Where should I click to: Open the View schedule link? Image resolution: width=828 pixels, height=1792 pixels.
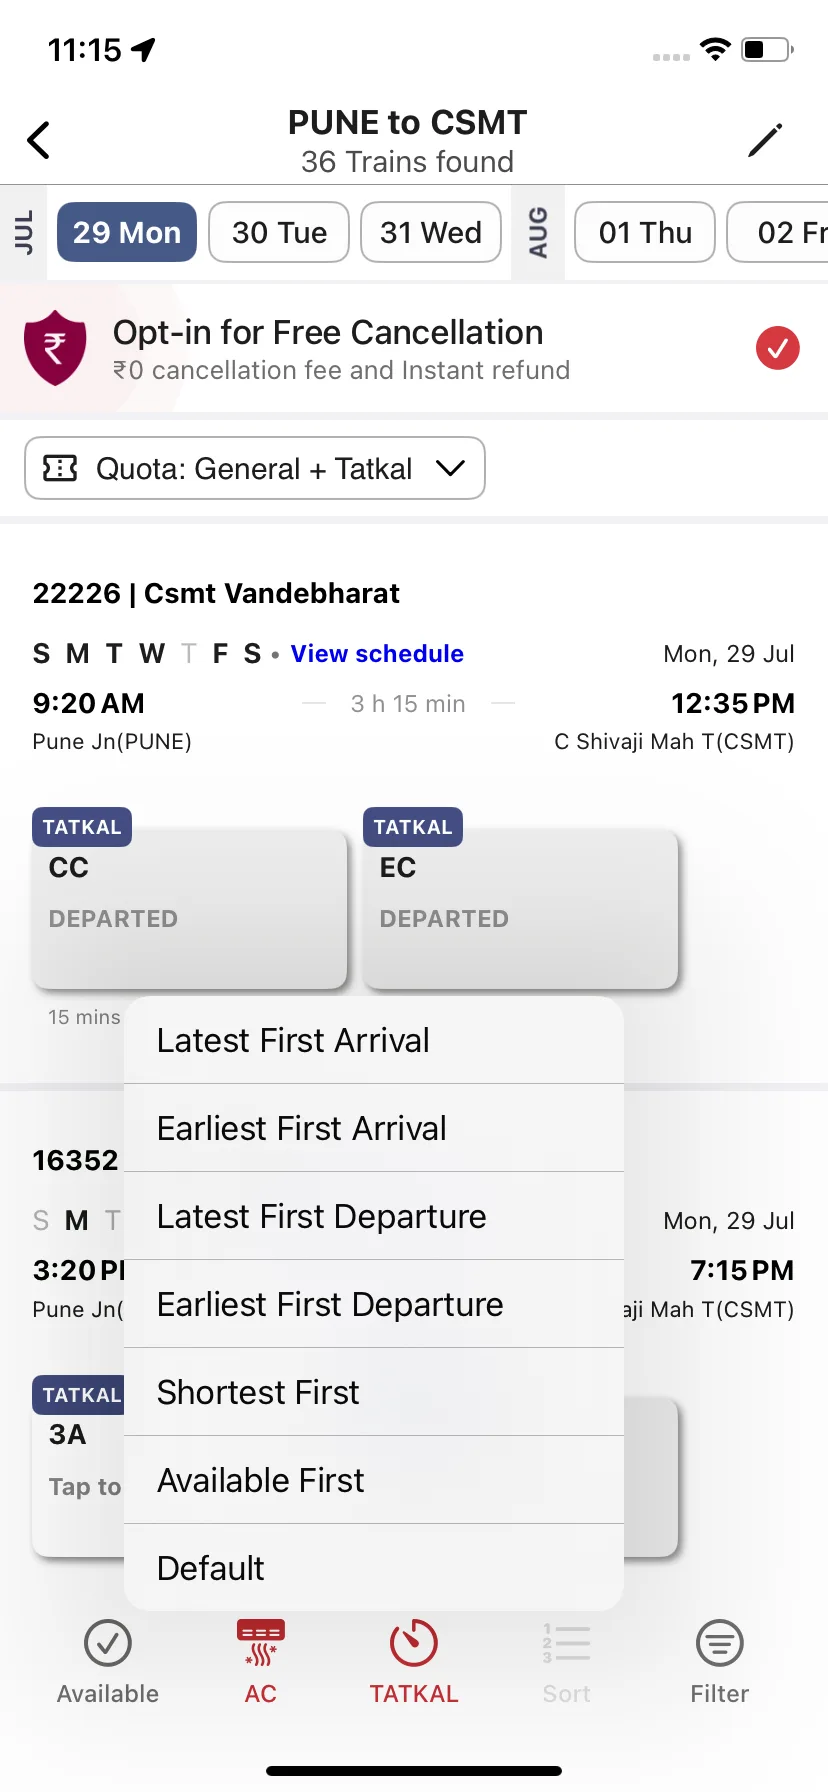point(377,654)
